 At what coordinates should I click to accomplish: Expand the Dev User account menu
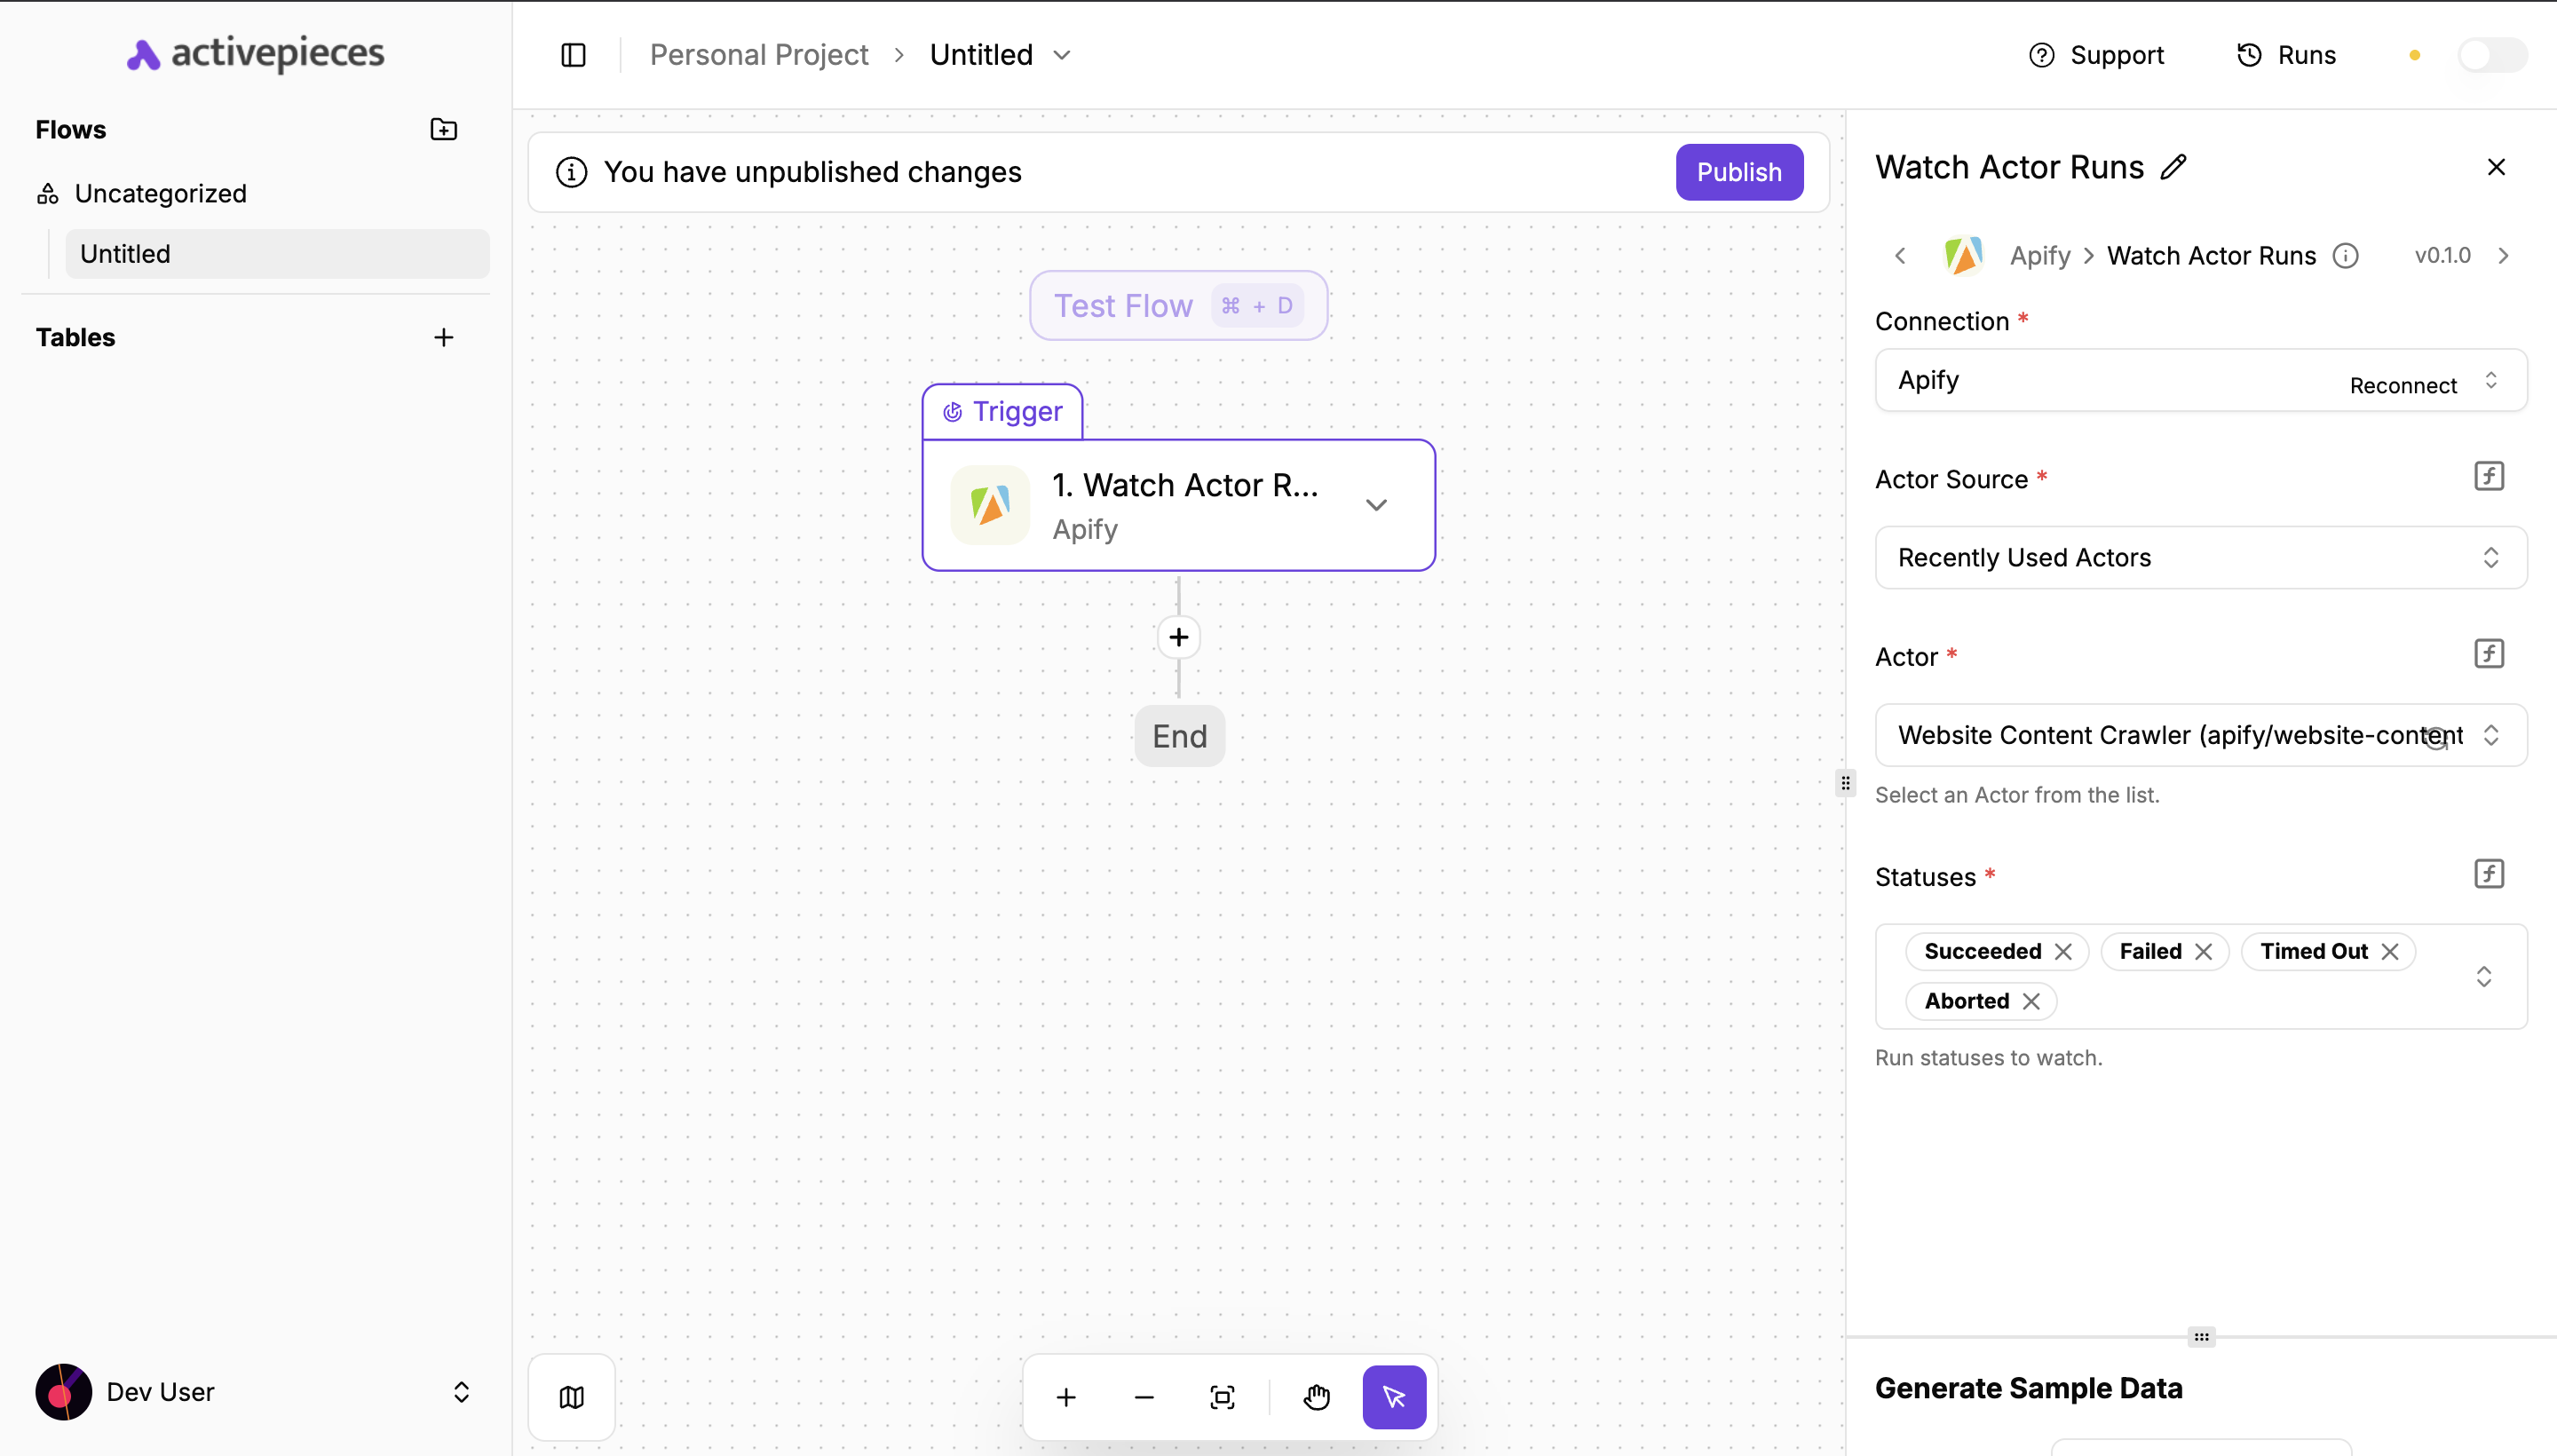point(461,1391)
